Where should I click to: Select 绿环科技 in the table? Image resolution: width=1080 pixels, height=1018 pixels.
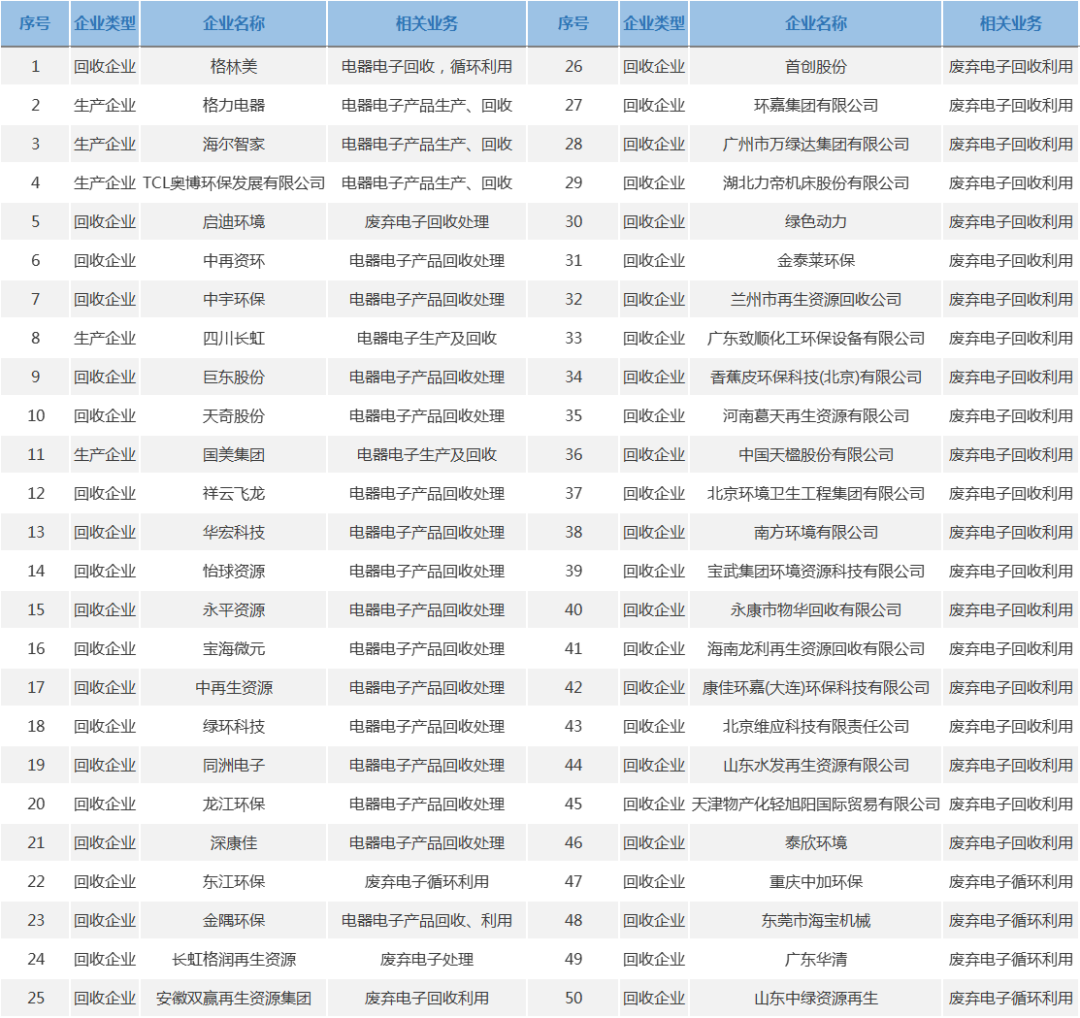pos(233,726)
